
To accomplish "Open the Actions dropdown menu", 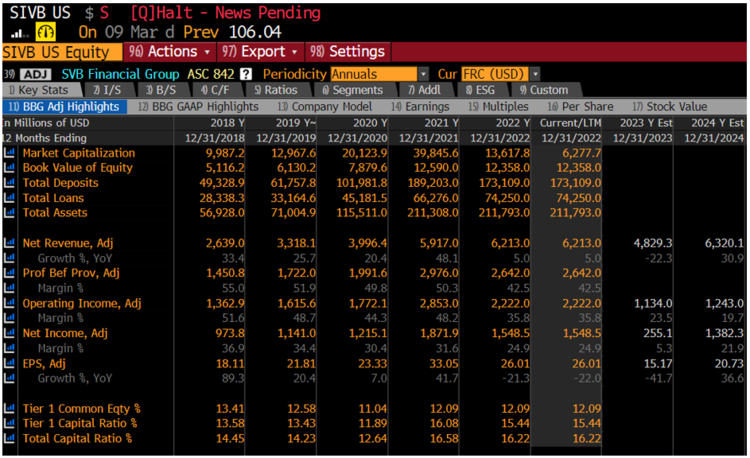I will pyautogui.click(x=169, y=51).
